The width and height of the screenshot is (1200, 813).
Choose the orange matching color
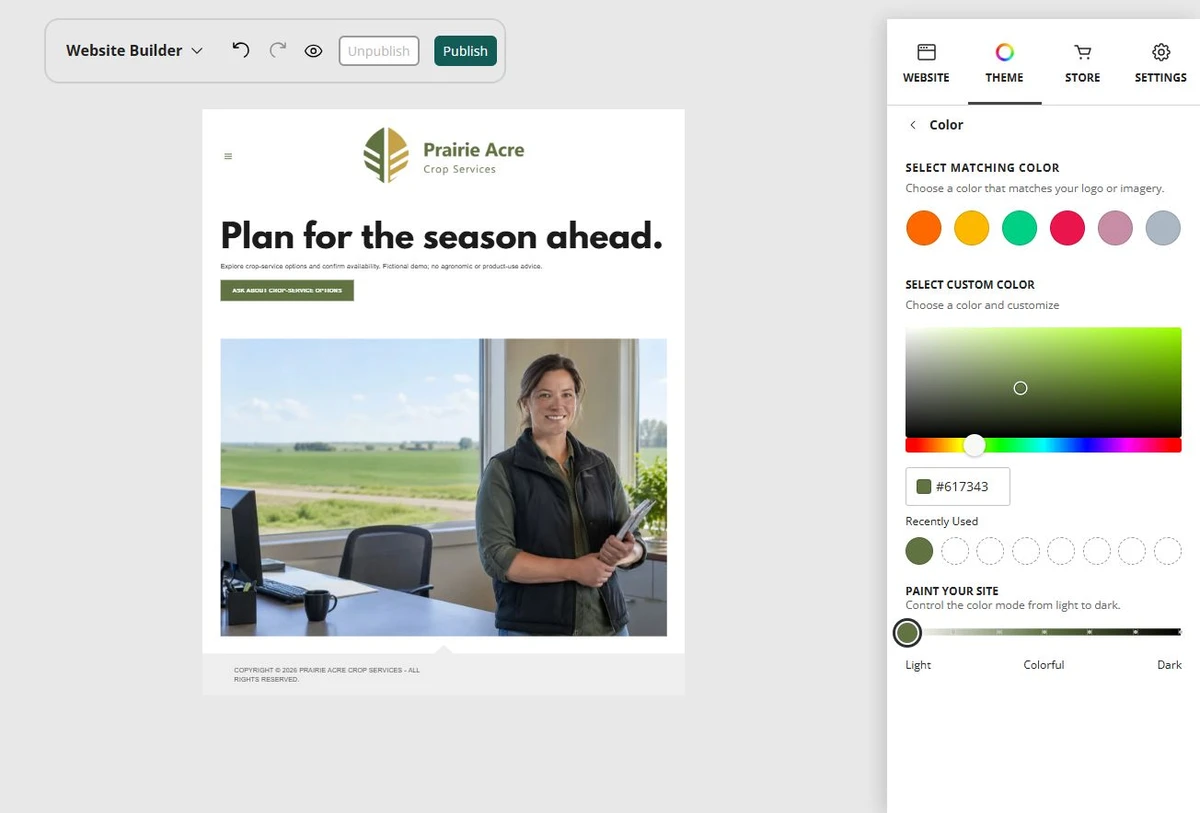coord(924,228)
